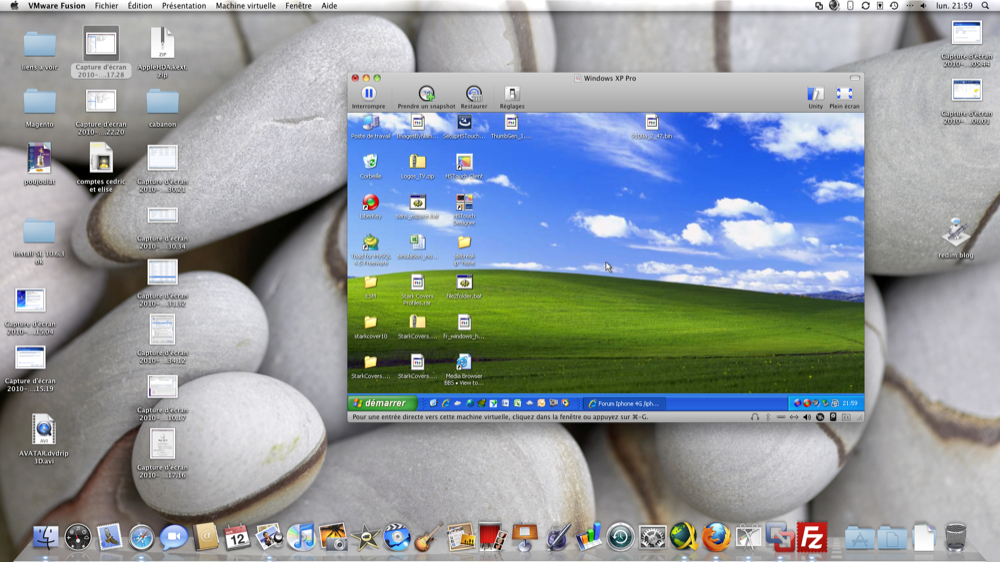Select the starkcover10 folder in XP
The width and height of the screenshot is (1000, 562).
tap(371, 322)
